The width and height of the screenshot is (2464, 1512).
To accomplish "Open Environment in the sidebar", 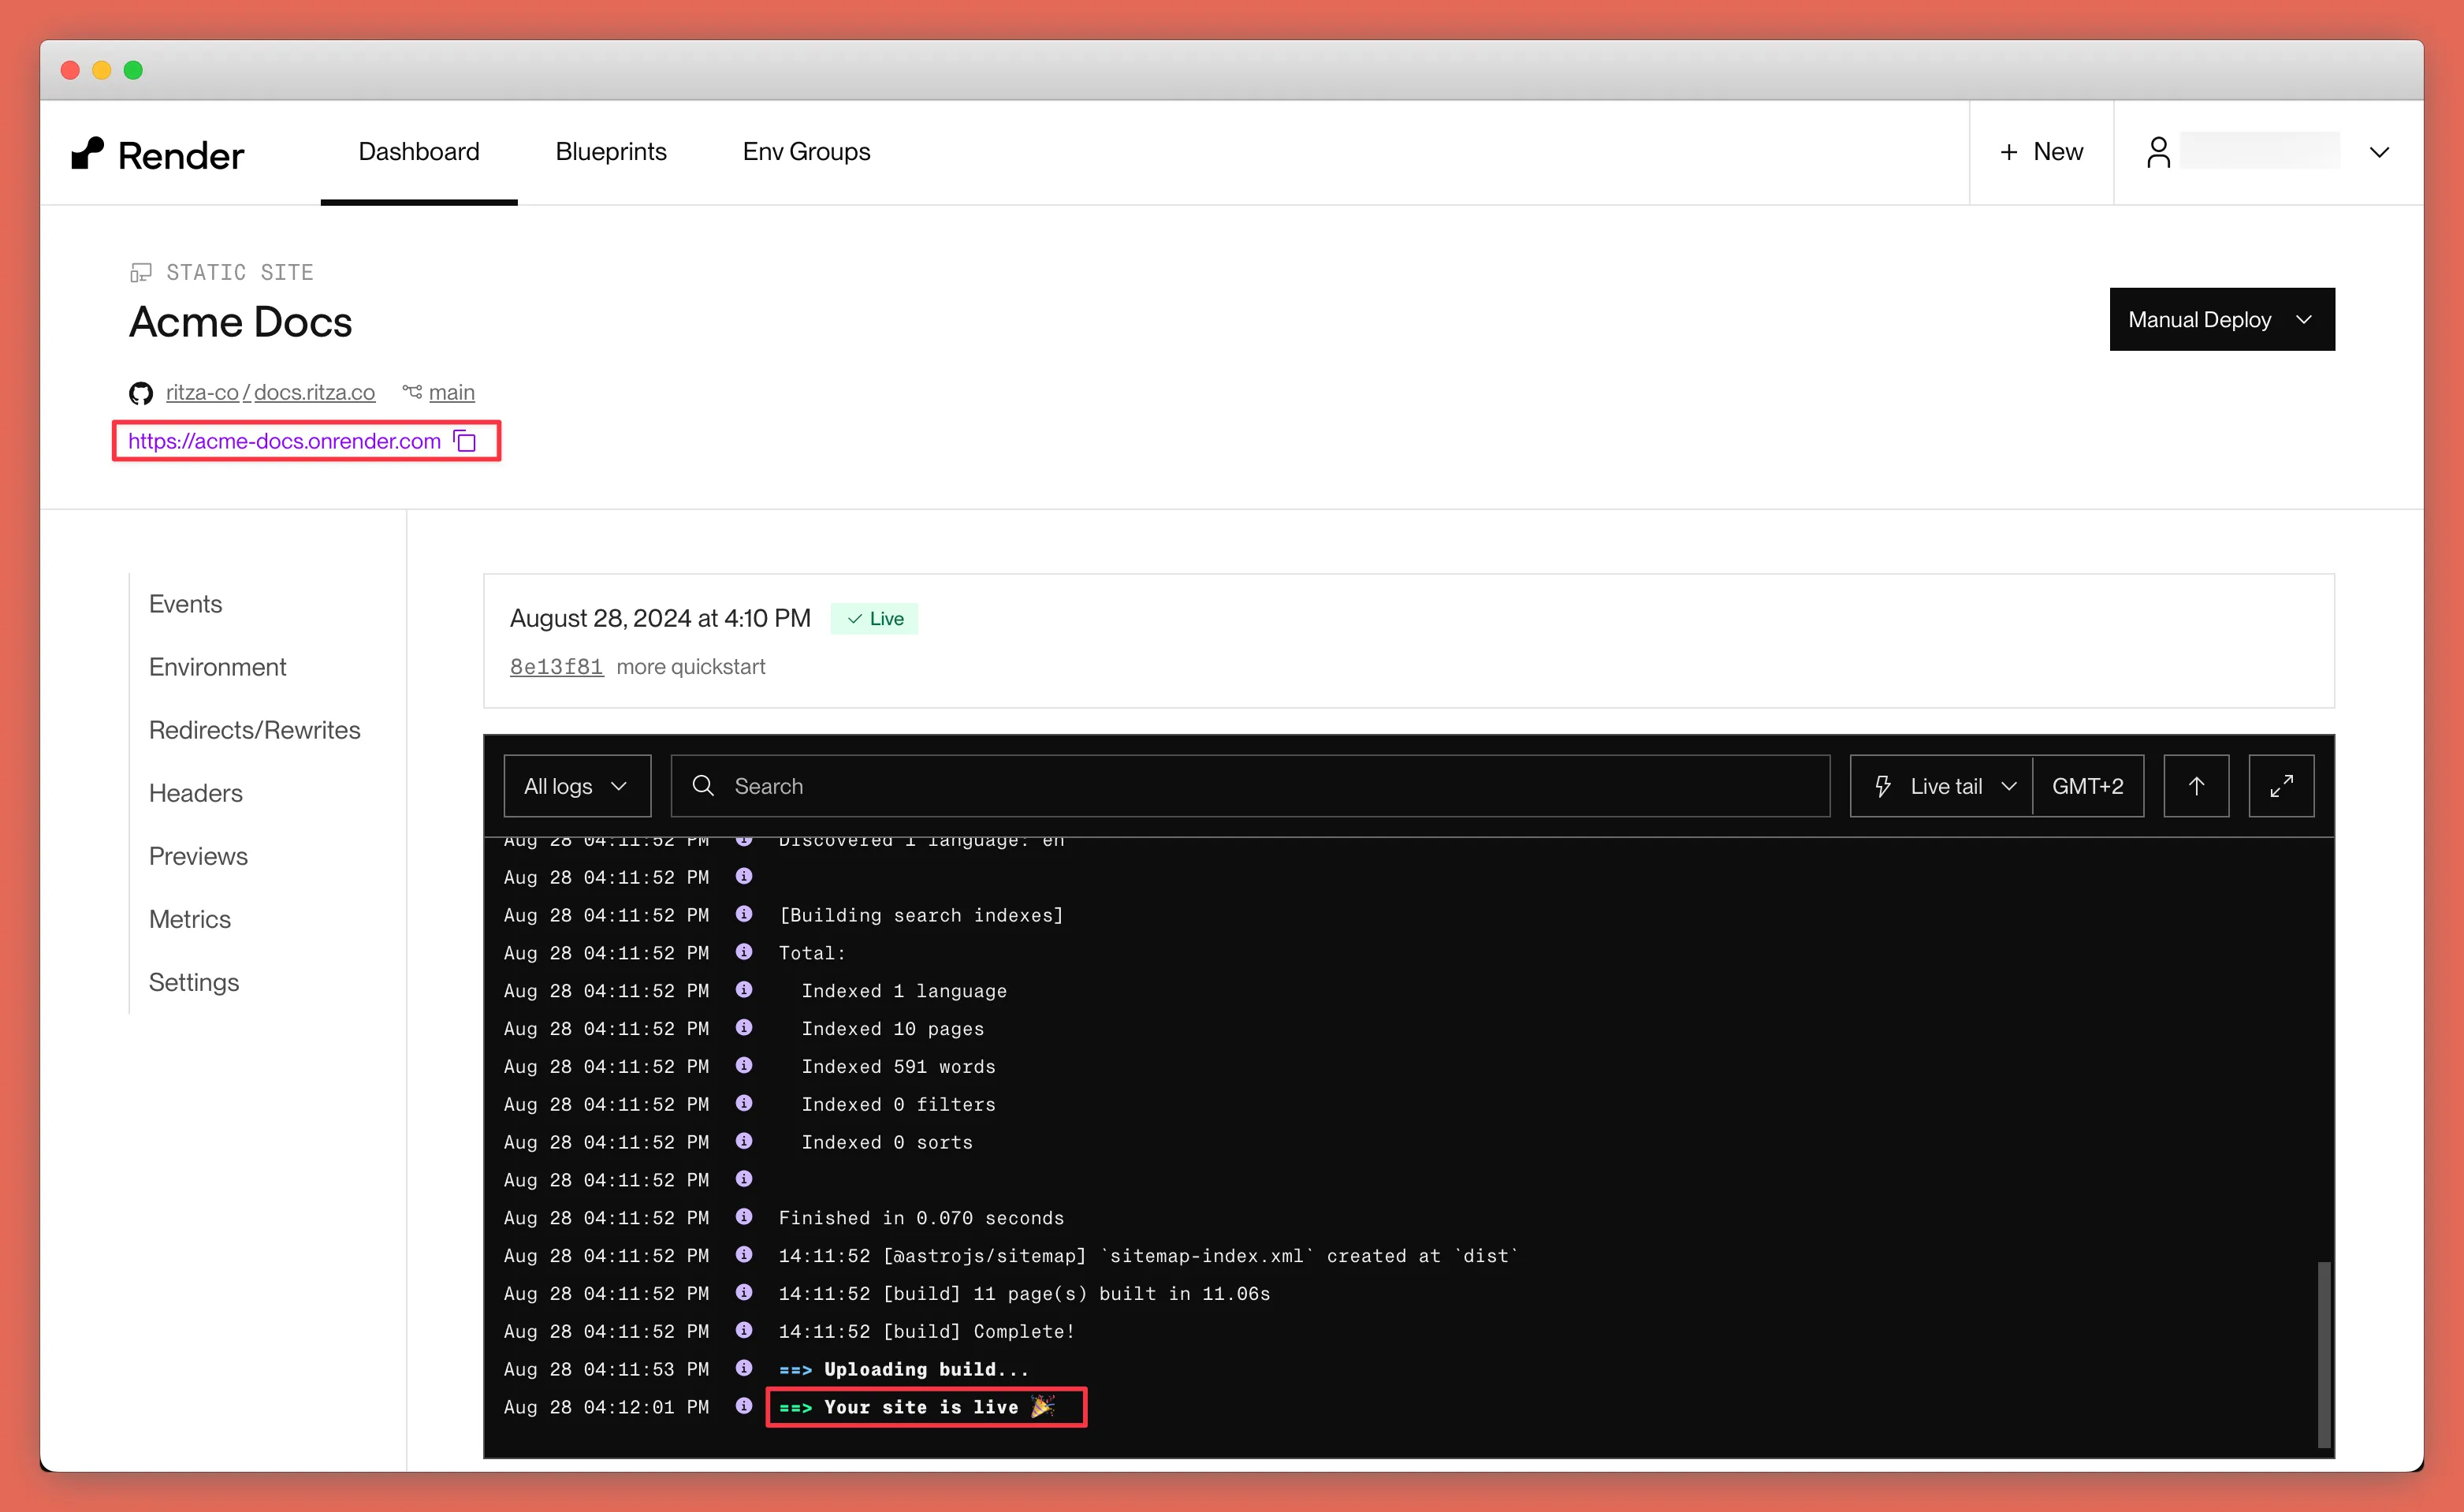I will point(217,667).
